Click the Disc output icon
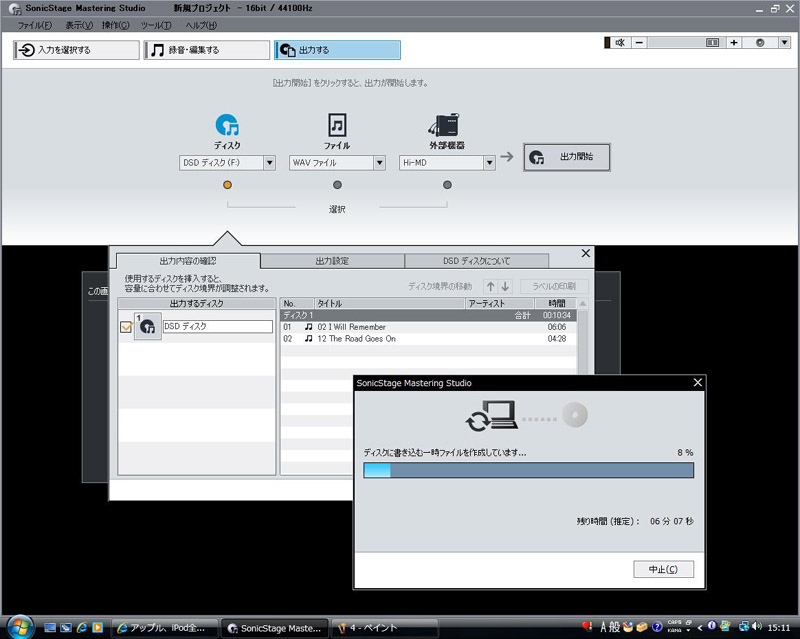This screenshot has height=639, width=800. coord(227,125)
